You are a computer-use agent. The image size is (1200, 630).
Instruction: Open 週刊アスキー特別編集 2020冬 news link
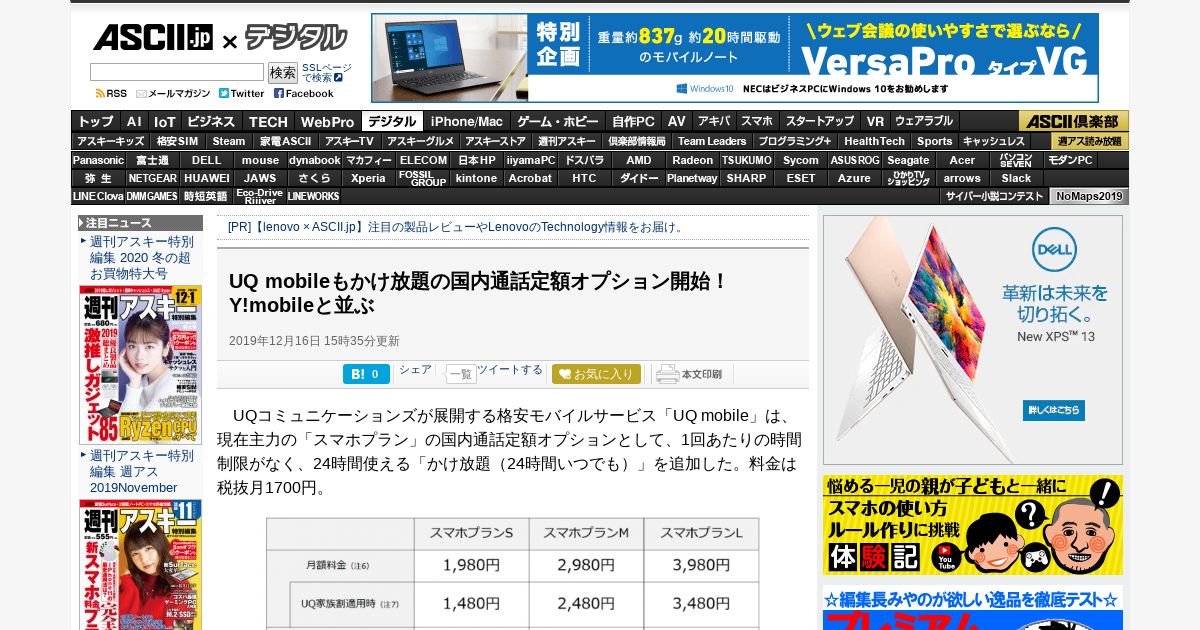142,257
